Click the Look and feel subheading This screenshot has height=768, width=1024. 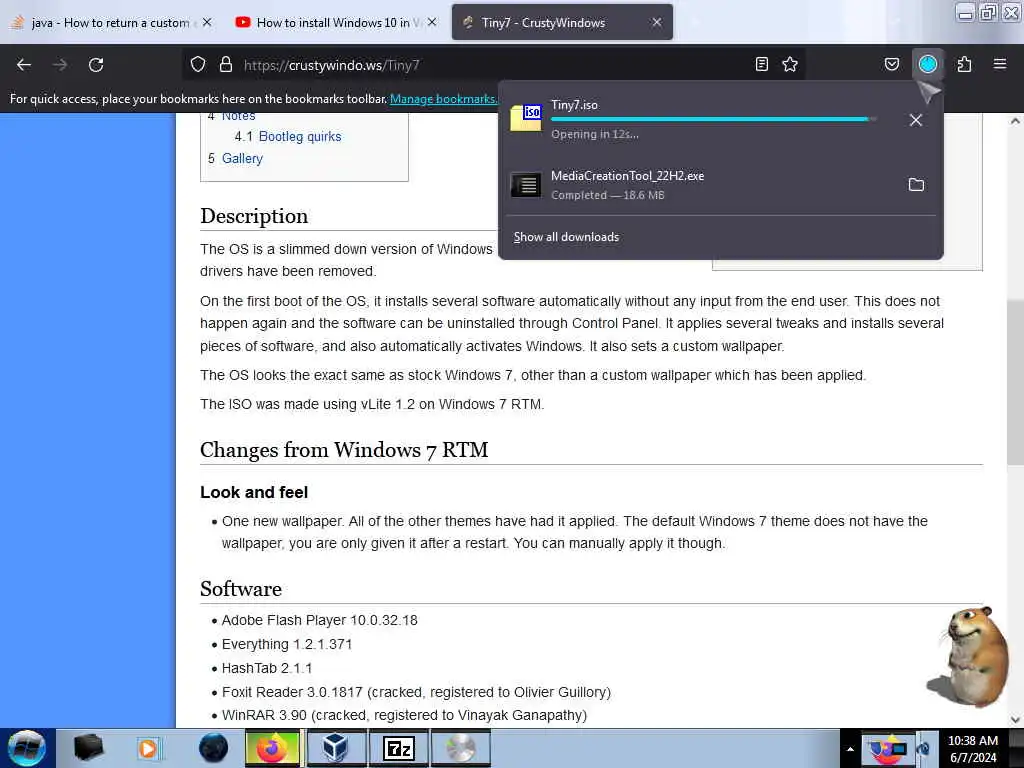254,492
